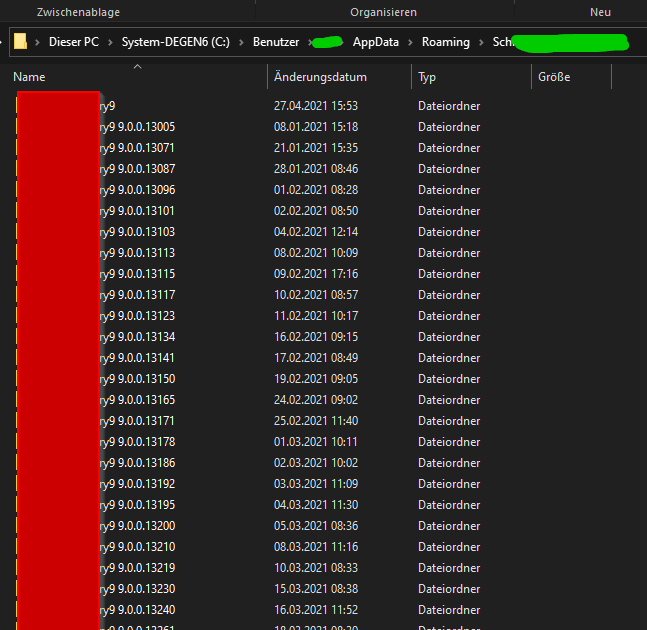Click the folder icon in the address bar
Image resolution: width=647 pixels, height=630 pixels.
[x=20, y=42]
